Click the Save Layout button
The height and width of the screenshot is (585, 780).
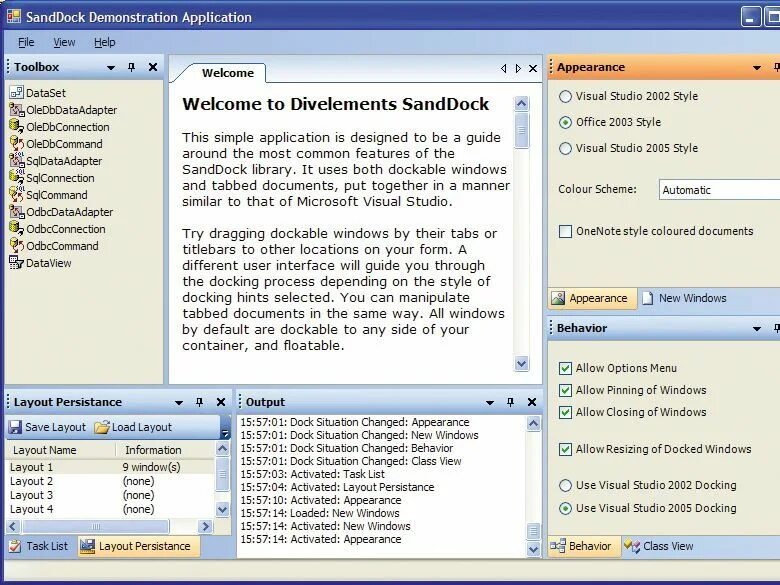48,427
